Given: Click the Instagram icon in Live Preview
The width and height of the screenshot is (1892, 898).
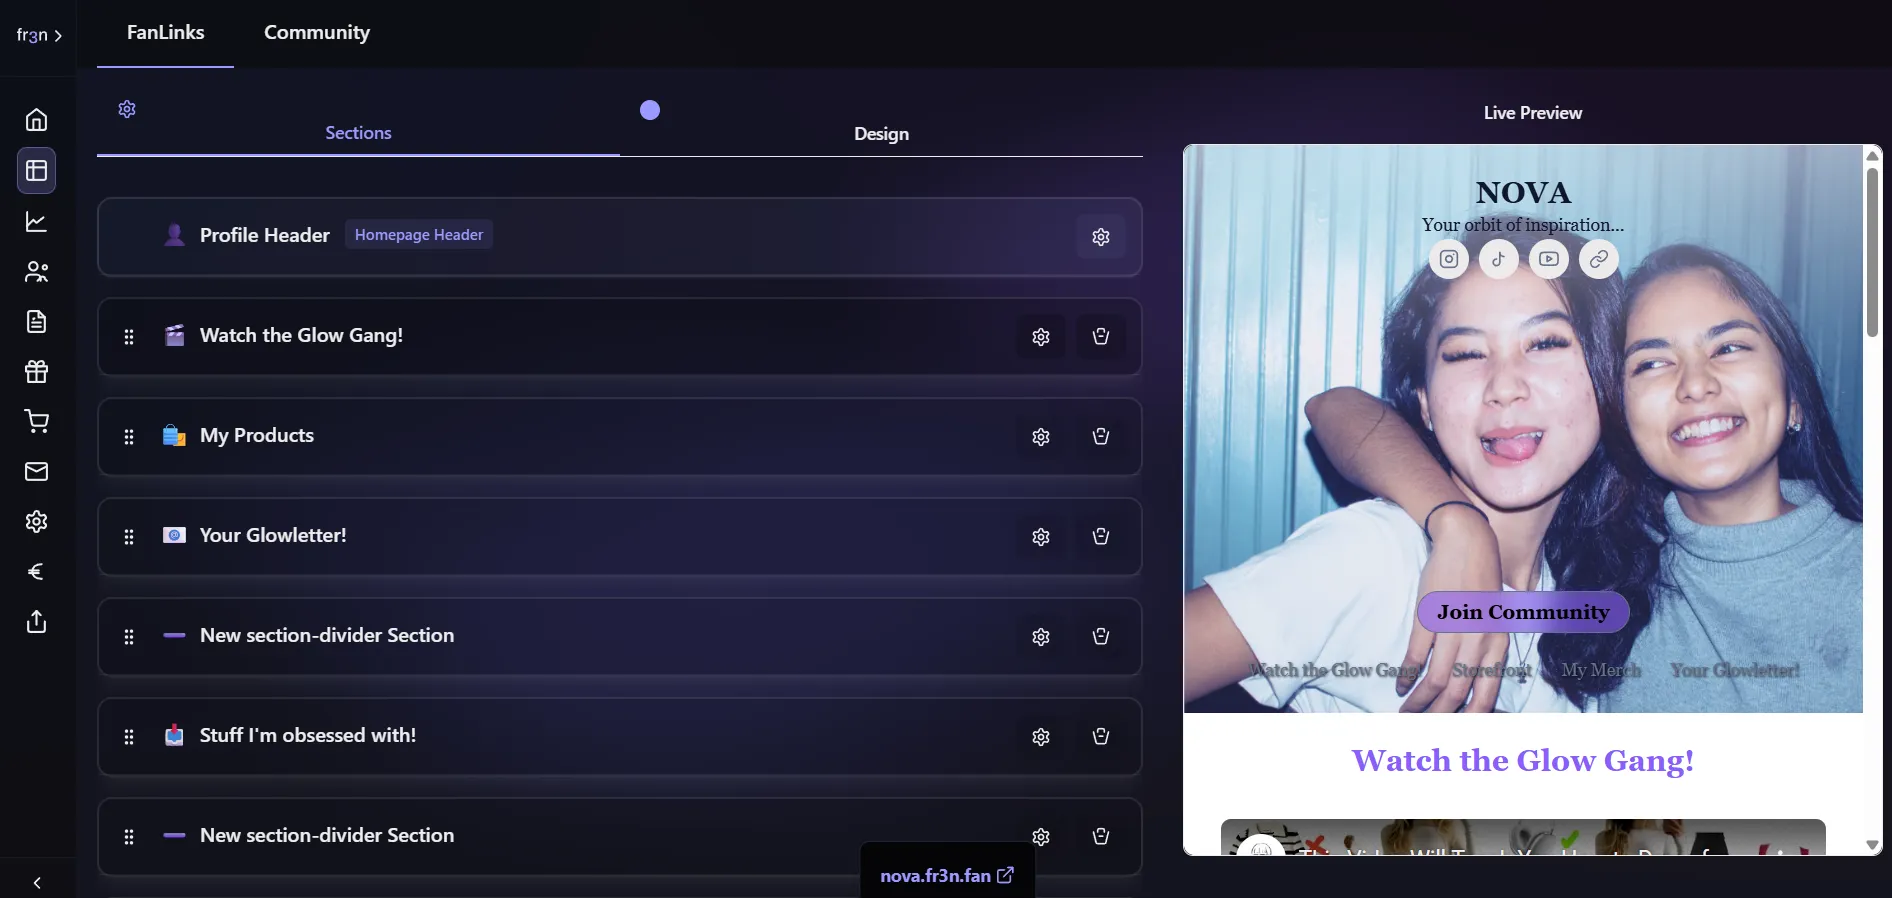Looking at the screenshot, I should (x=1448, y=260).
